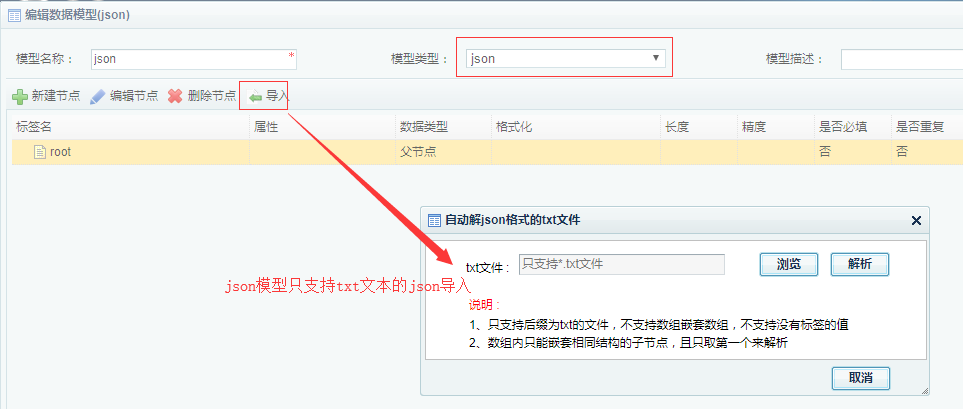Click the 精度 column header

point(754,127)
